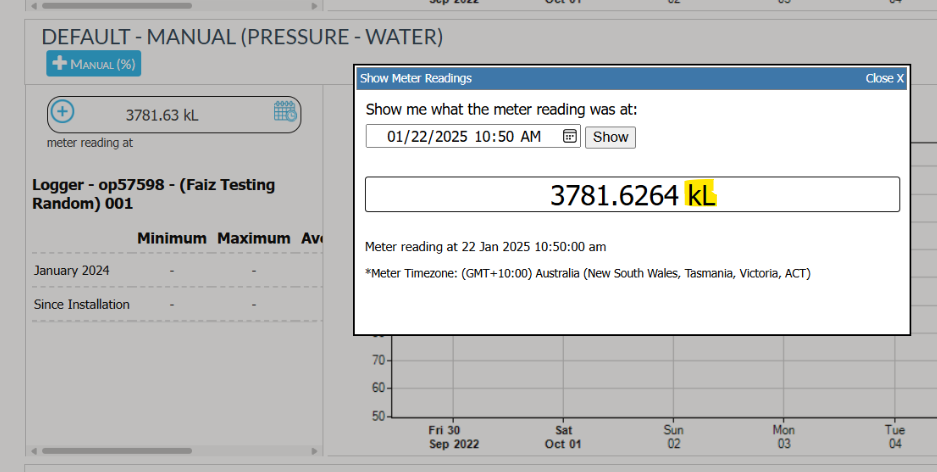Click the 3781.6264 kL reading result box

(632, 195)
